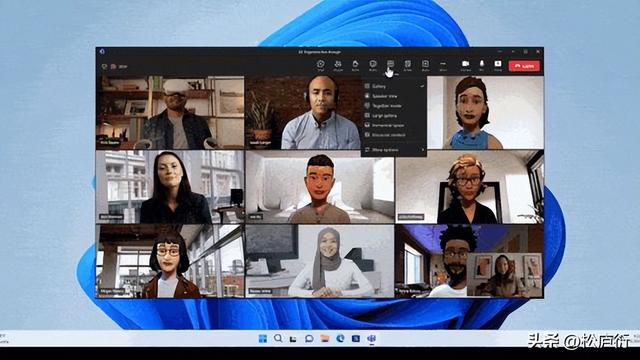The height and width of the screenshot is (360, 640).
Task: Choose Together mode from view menu
Action: click(394, 106)
